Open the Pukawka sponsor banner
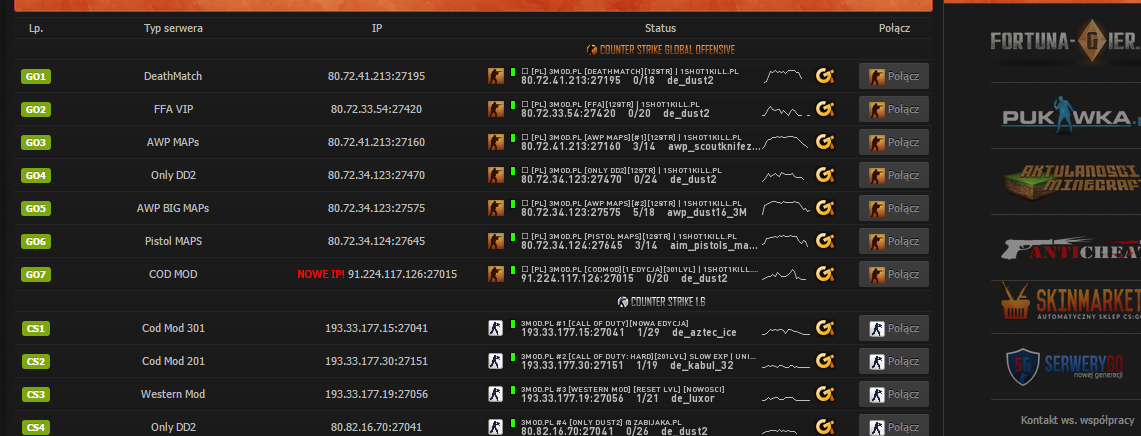The image size is (1141, 436). pyautogui.click(x=1070, y=118)
